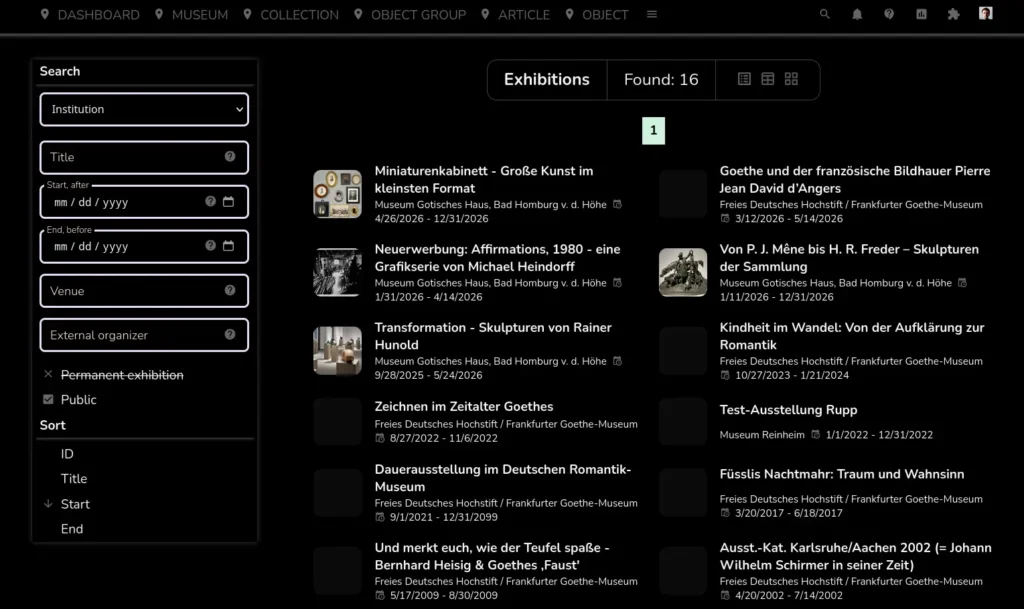Open Transformation - Skulpturen von Rainer Hunold
This screenshot has height=609, width=1024.
[x=493, y=336]
